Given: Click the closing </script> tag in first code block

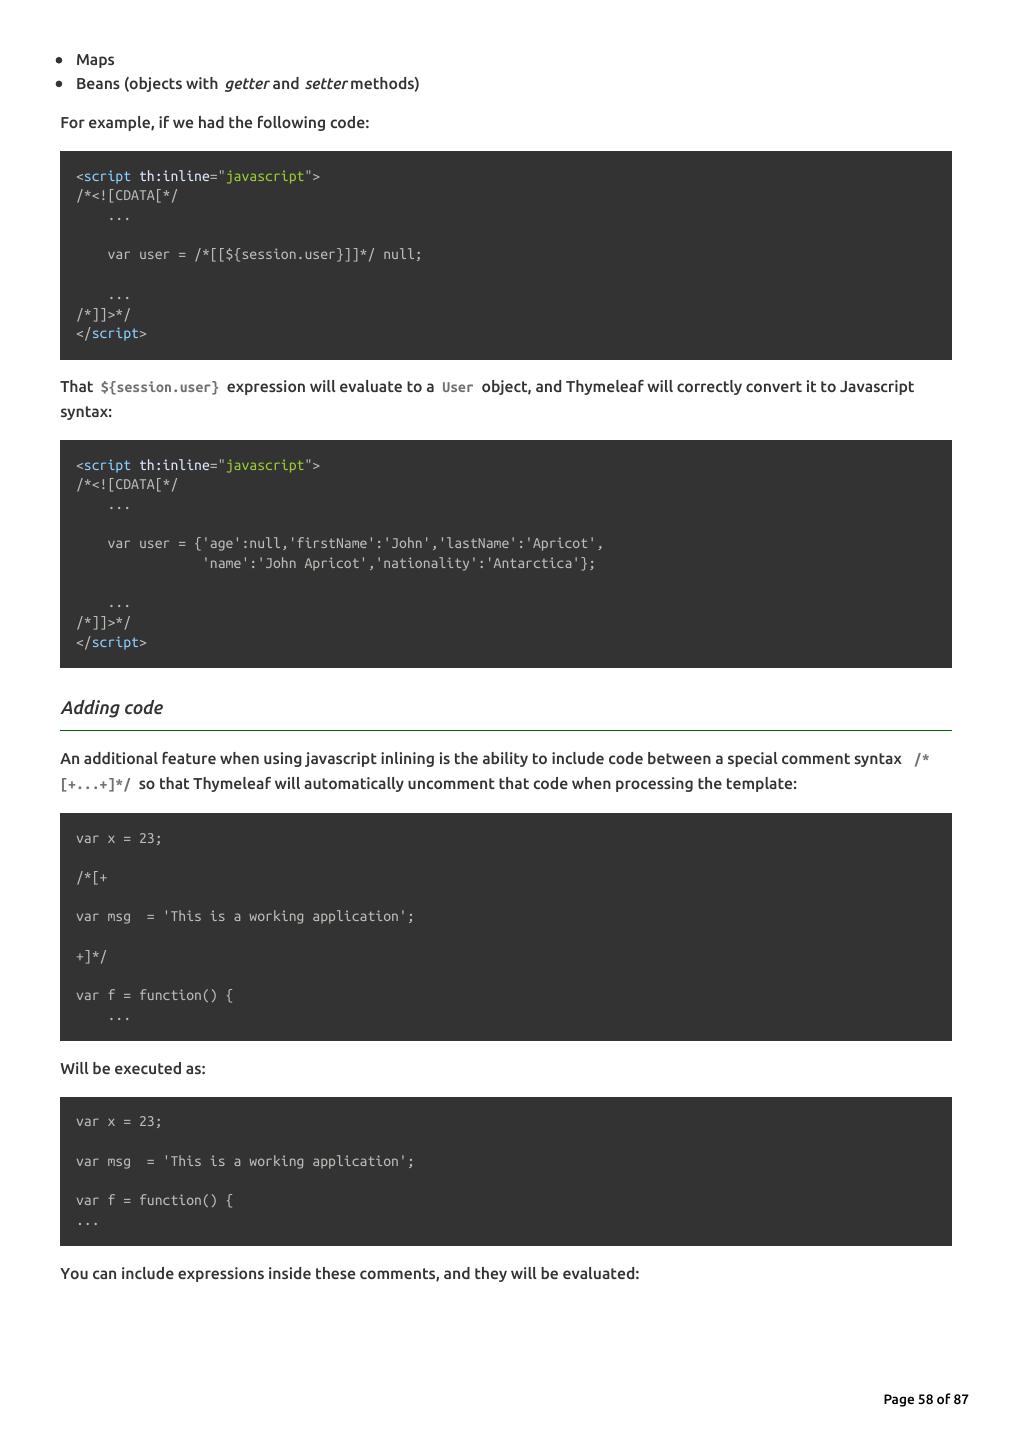Looking at the screenshot, I should 111,334.
